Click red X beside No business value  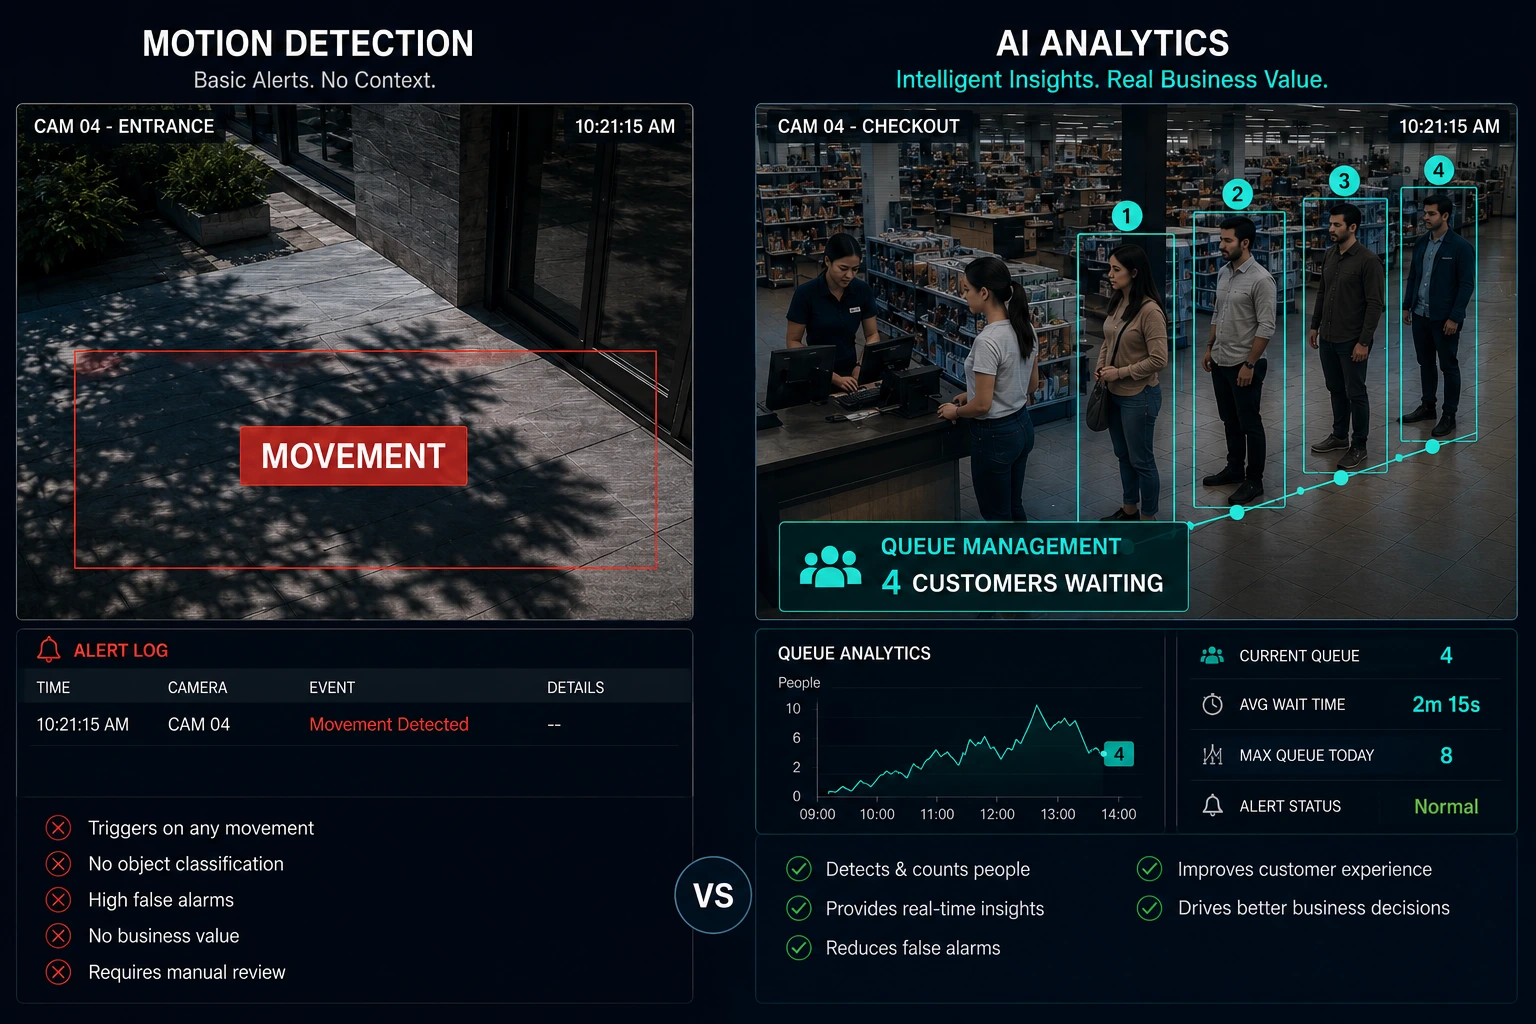[59, 936]
